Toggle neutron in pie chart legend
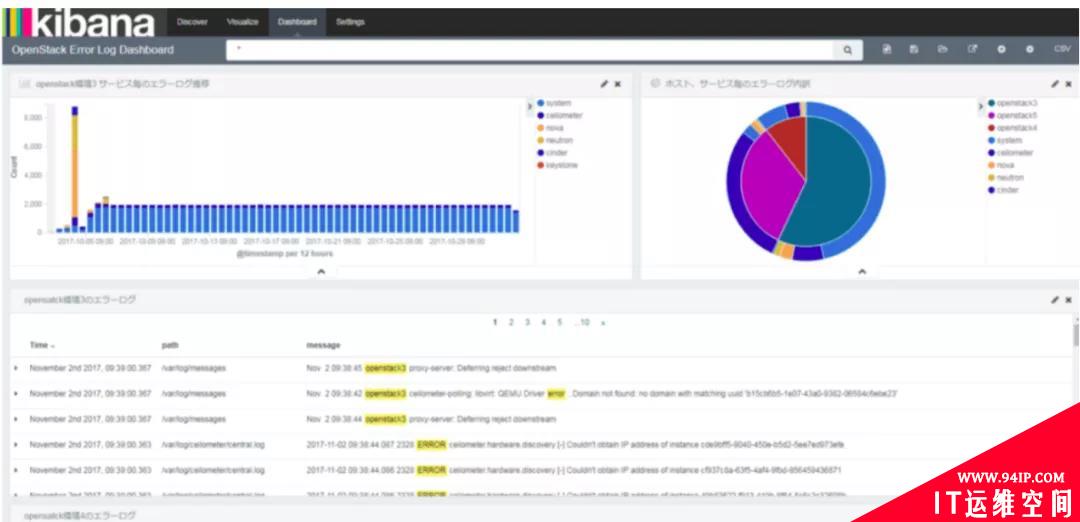The height and width of the screenshot is (522, 1080). (x=1006, y=178)
